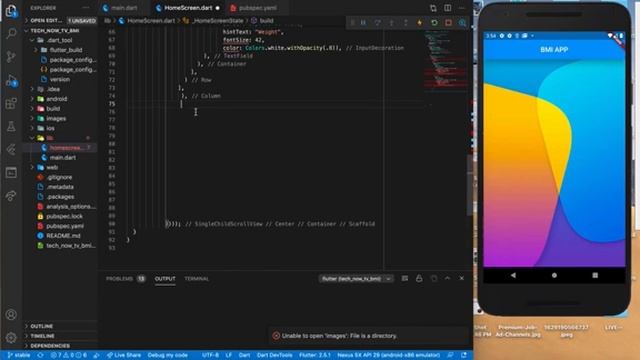Image resolution: width=640 pixels, height=360 pixels.
Task: Click Live Share in status bar
Action: click(x=124, y=355)
